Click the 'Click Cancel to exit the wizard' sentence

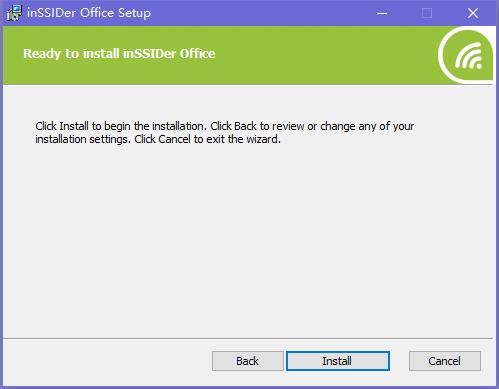[207, 139]
